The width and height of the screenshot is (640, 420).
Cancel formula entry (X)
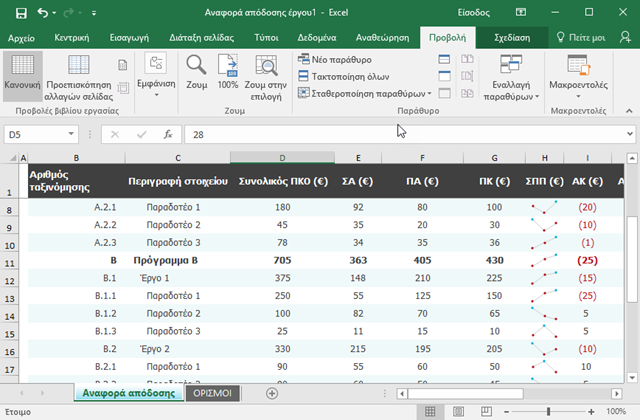point(115,135)
